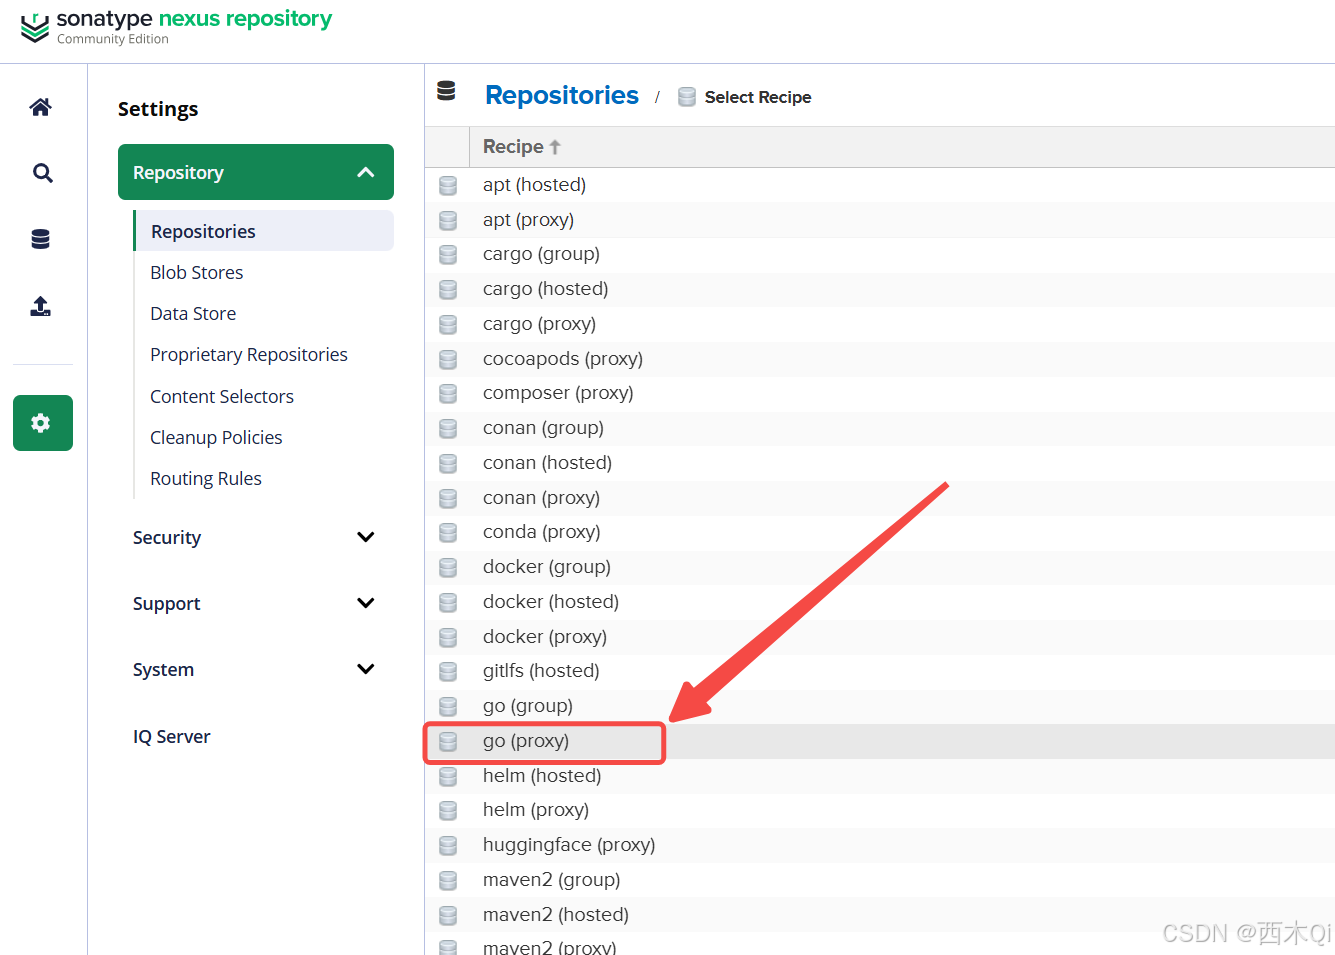Click database icon beside helm (hosted)
The width and height of the screenshot is (1335, 955).
[448, 776]
